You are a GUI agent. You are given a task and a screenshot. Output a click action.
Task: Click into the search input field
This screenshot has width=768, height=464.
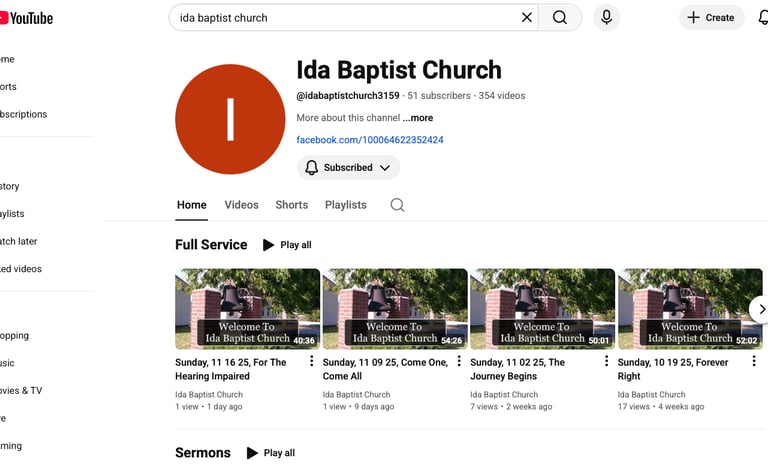pyautogui.click(x=340, y=17)
